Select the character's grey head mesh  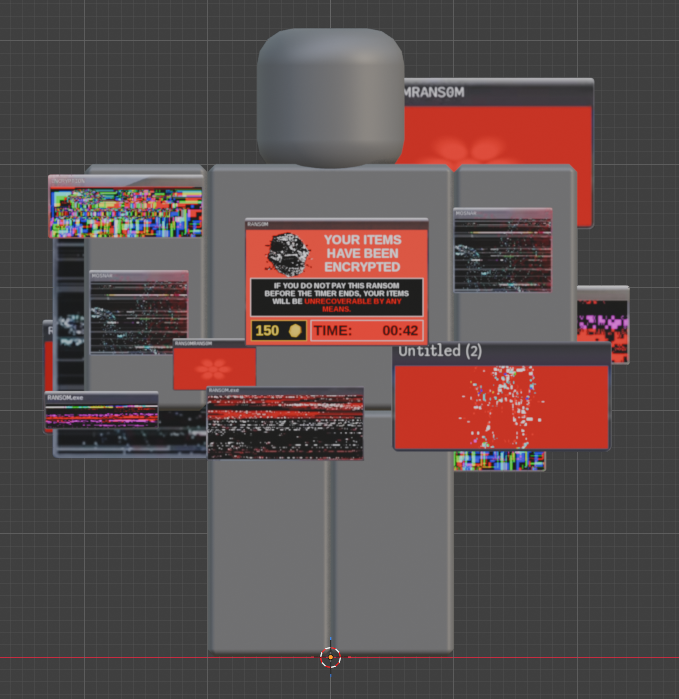tap(331, 98)
